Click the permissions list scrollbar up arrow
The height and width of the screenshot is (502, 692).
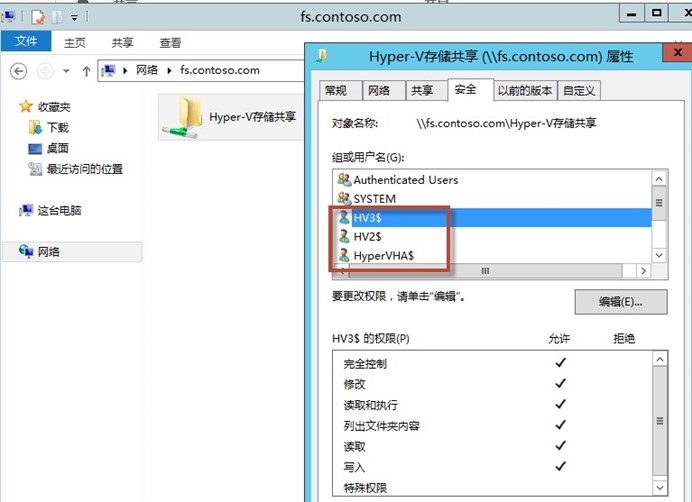660,359
